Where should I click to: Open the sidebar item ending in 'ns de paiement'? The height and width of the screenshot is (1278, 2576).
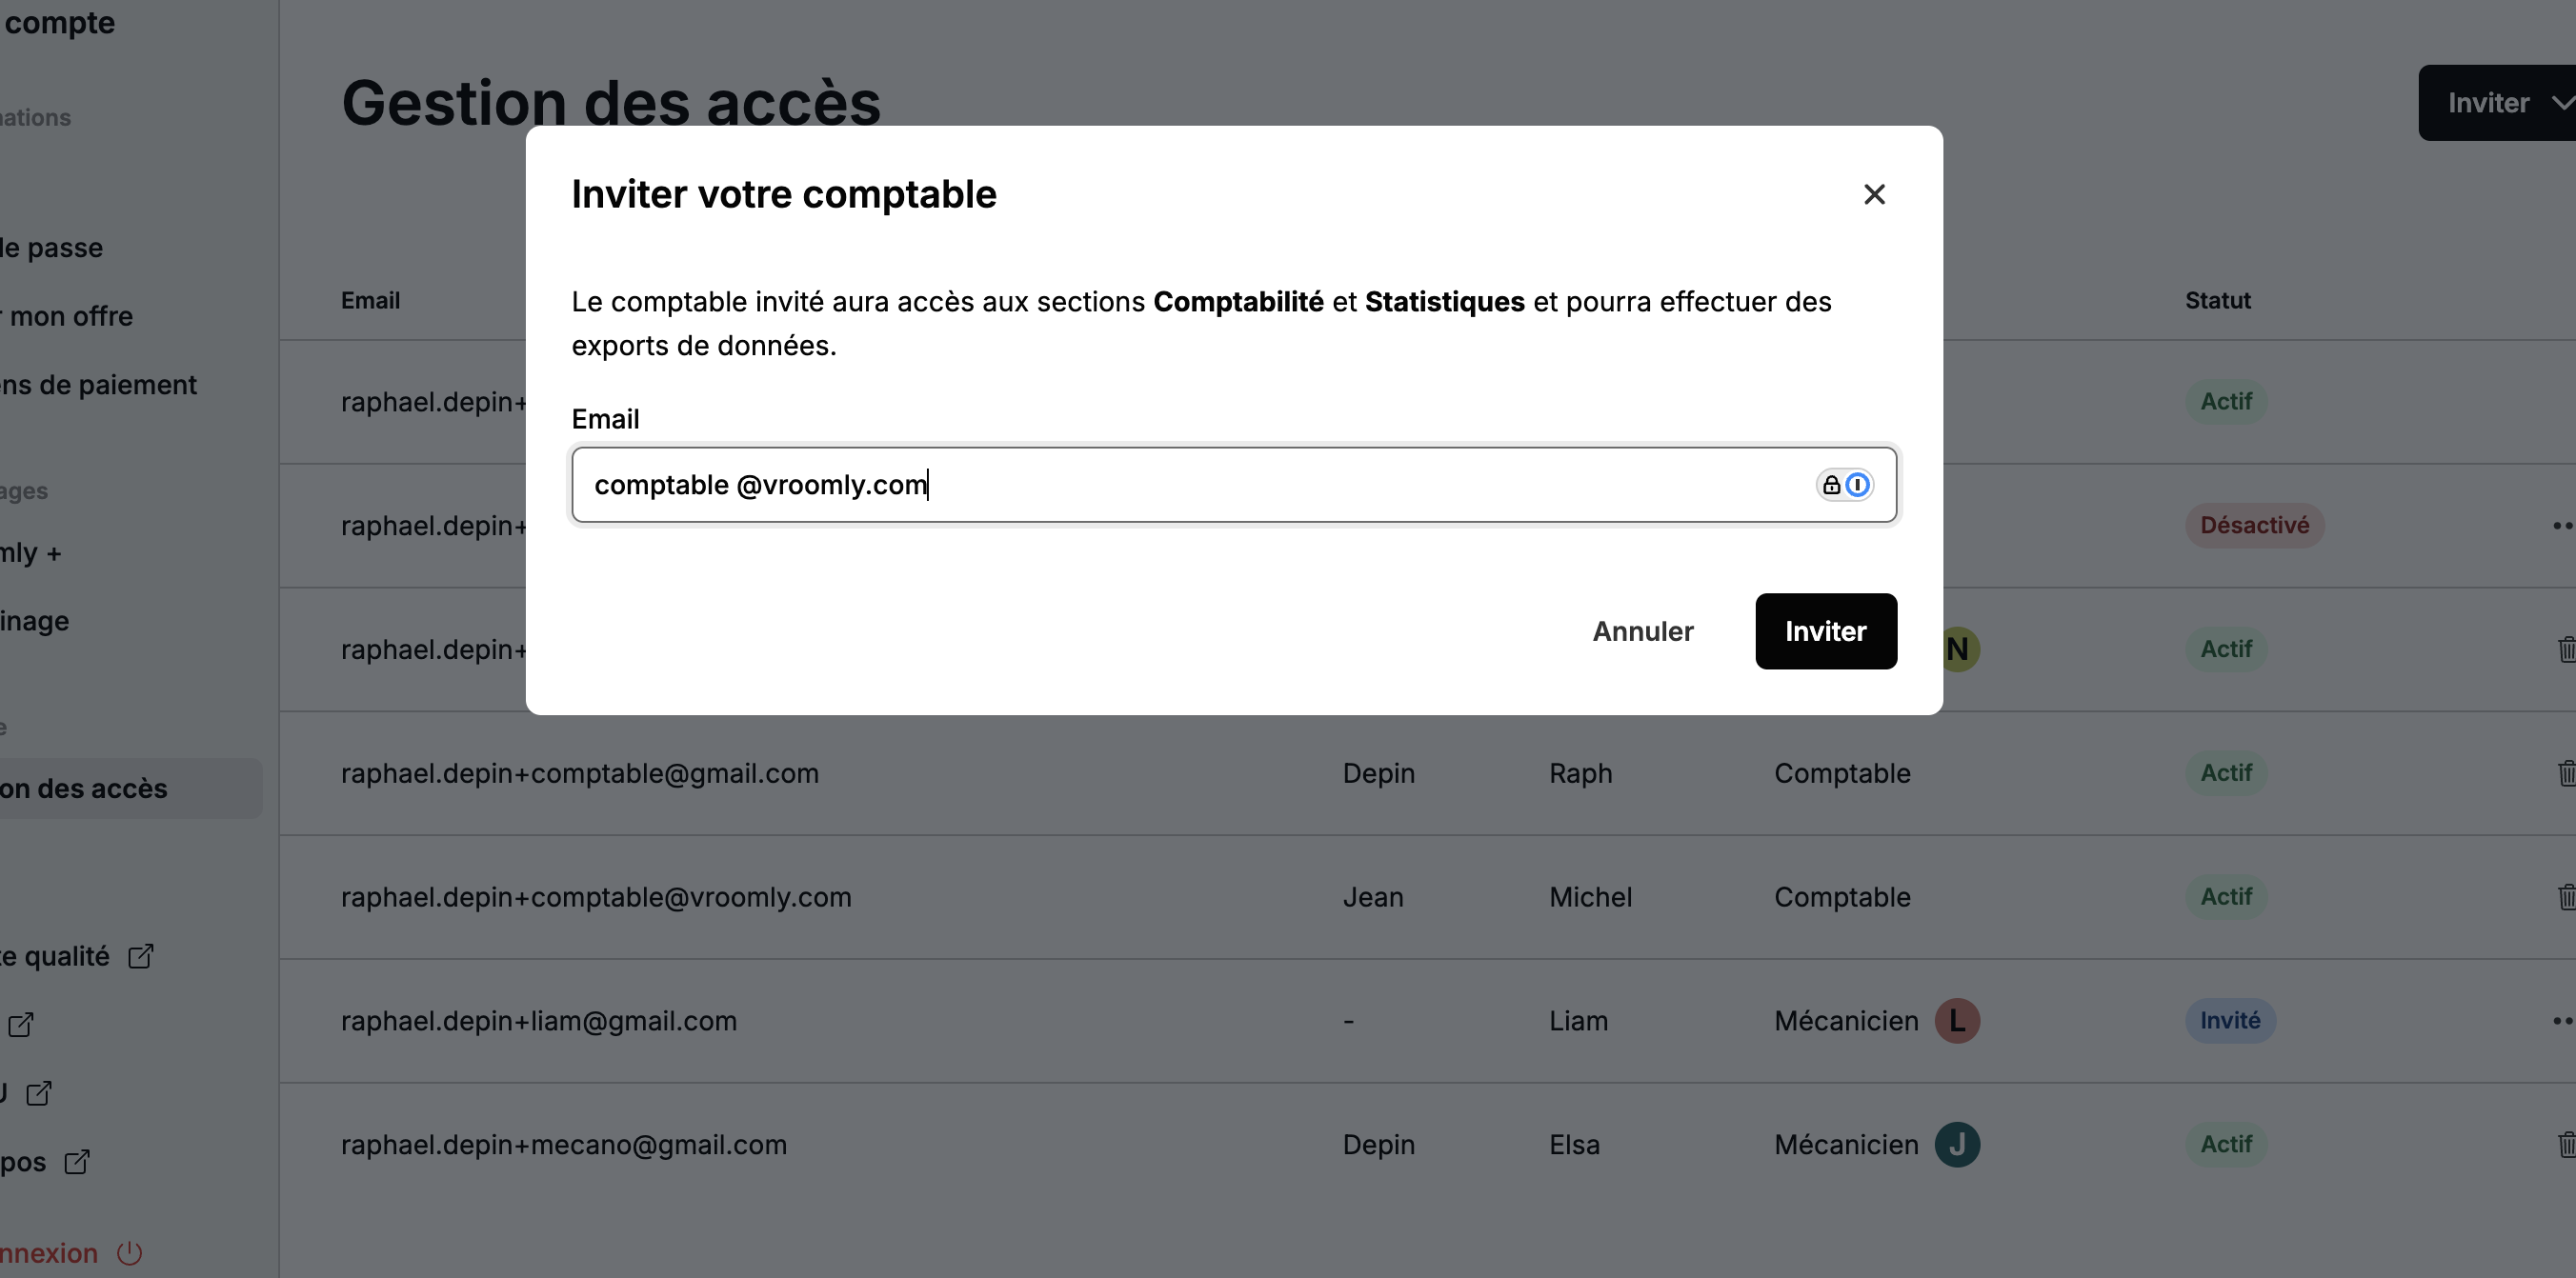point(98,385)
